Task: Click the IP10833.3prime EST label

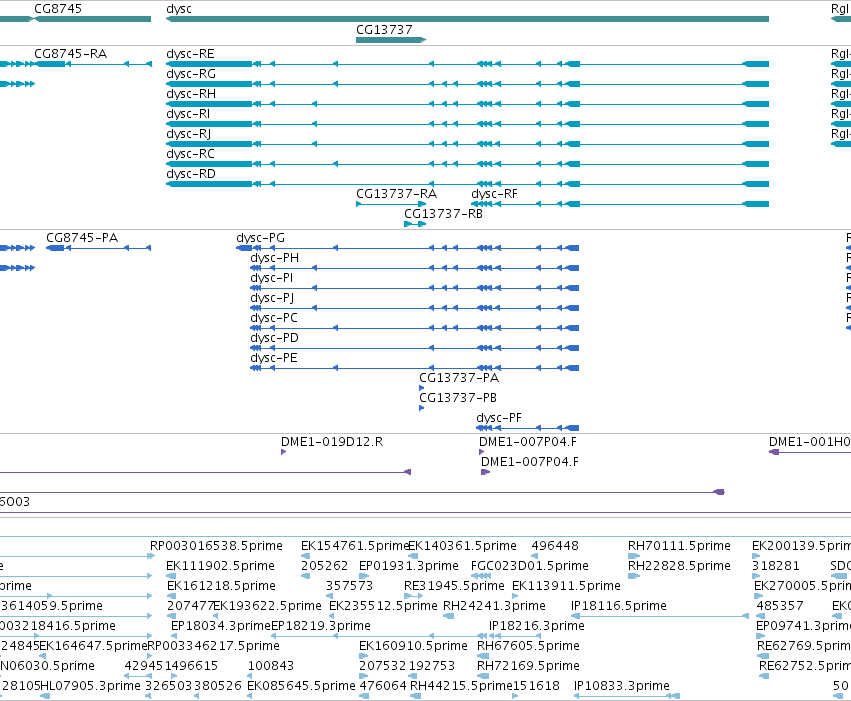Action: 622,686
